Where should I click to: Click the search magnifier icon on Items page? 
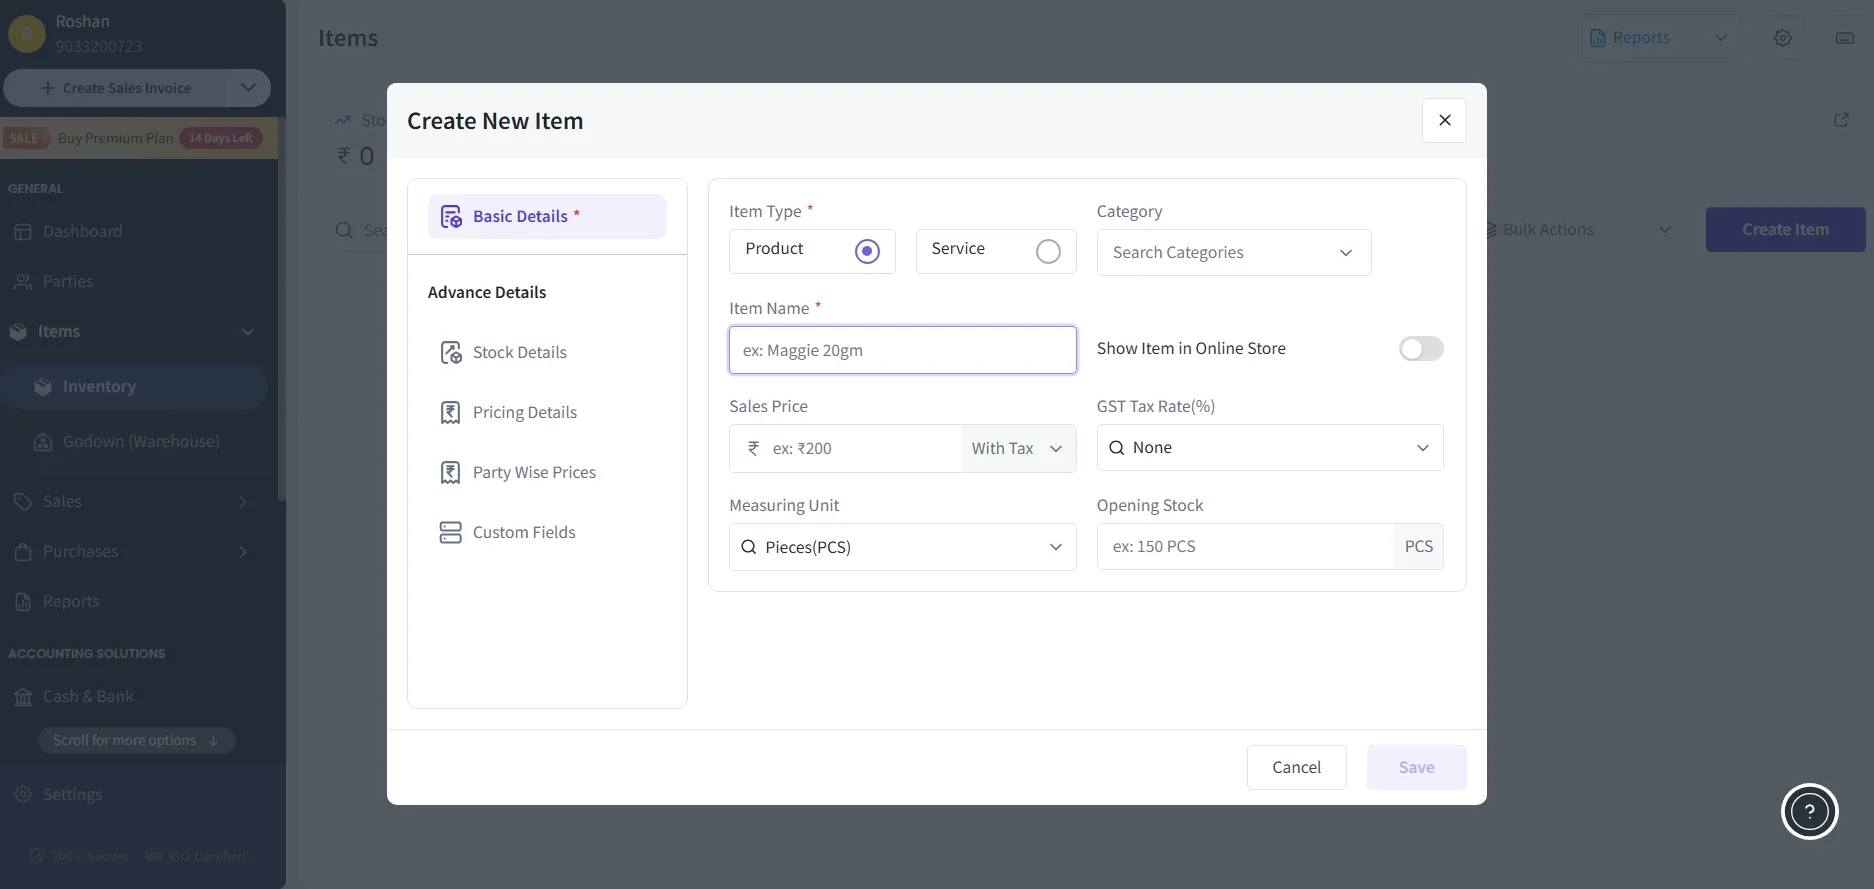tap(344, 230)
